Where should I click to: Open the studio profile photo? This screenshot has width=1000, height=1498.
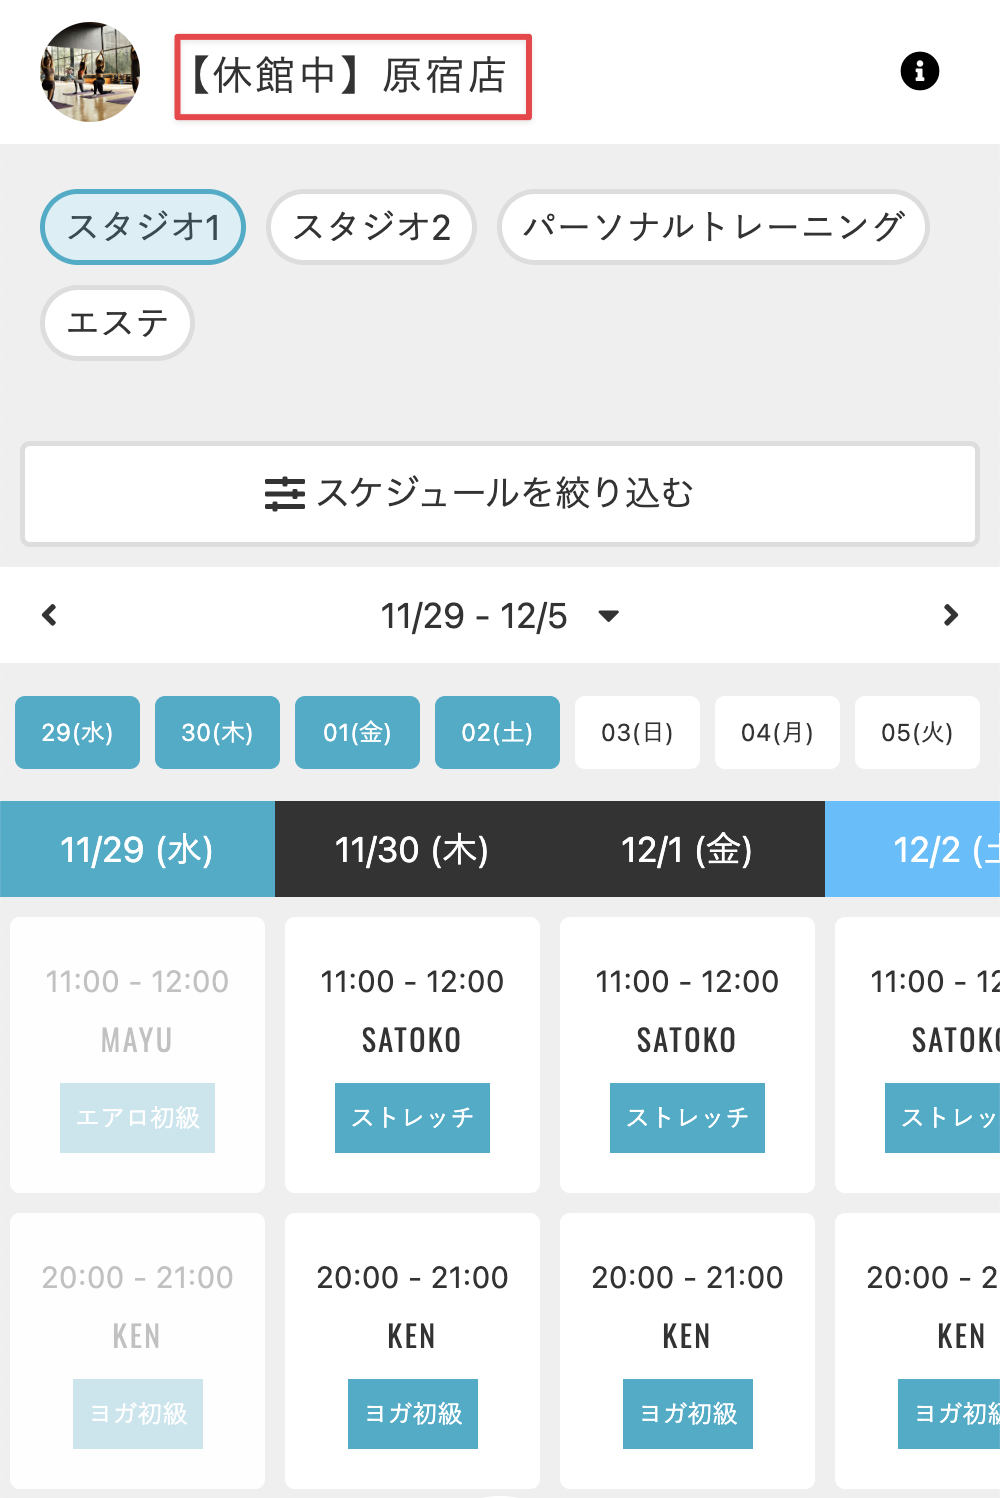coord(90,72)
